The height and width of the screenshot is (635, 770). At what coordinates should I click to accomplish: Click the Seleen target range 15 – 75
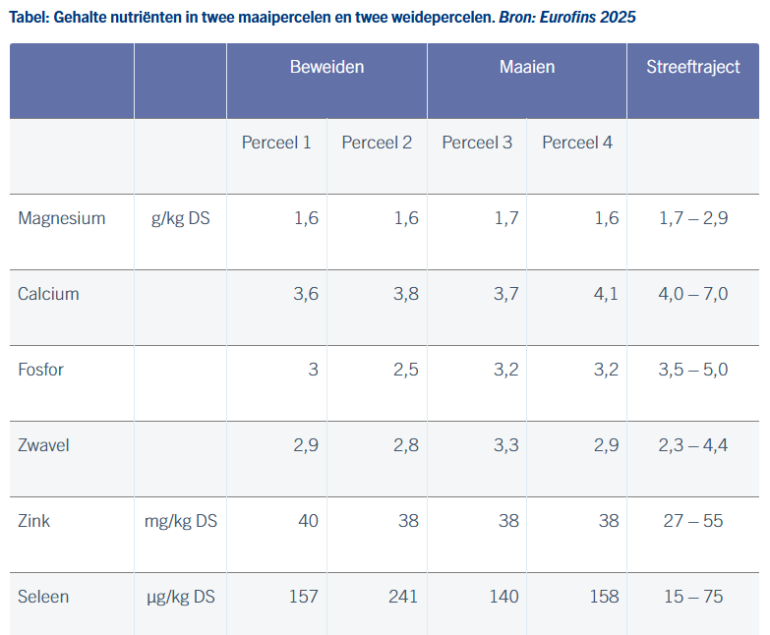(x=693, y=597)
